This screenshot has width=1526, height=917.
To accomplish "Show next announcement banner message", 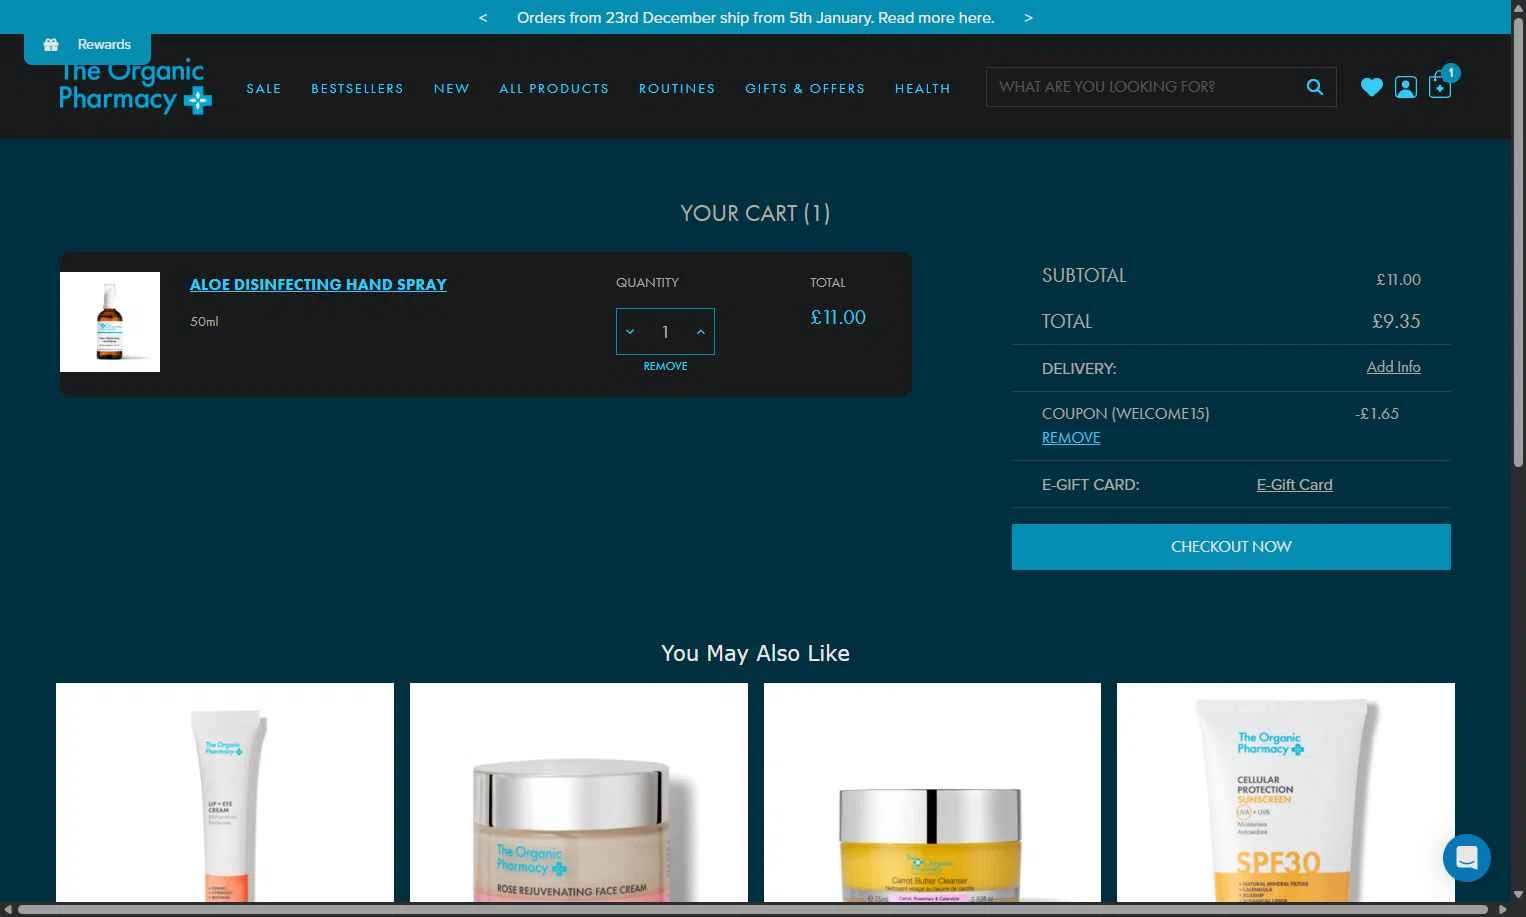I will 1028,18.
